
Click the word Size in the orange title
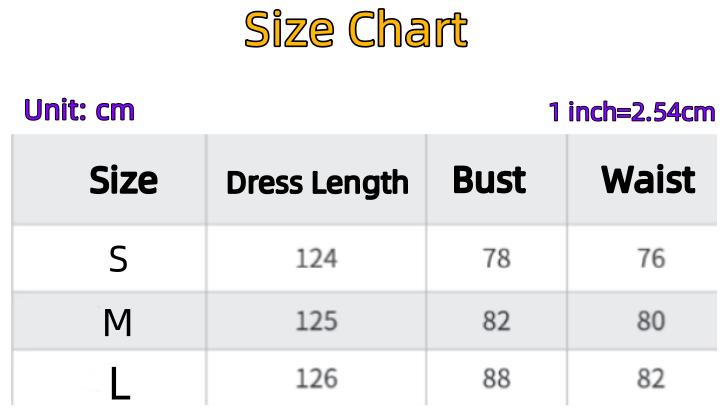[291, 30]
